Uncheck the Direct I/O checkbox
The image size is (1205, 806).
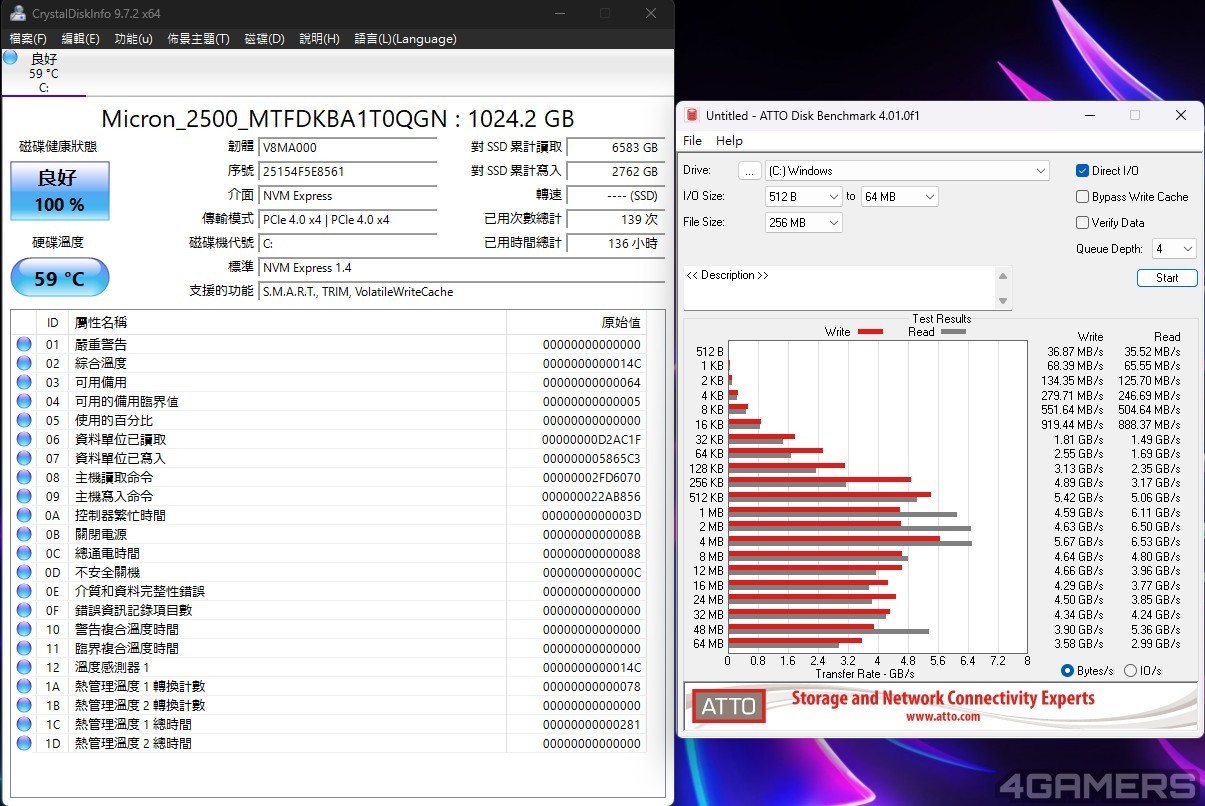coord(1082,171)
